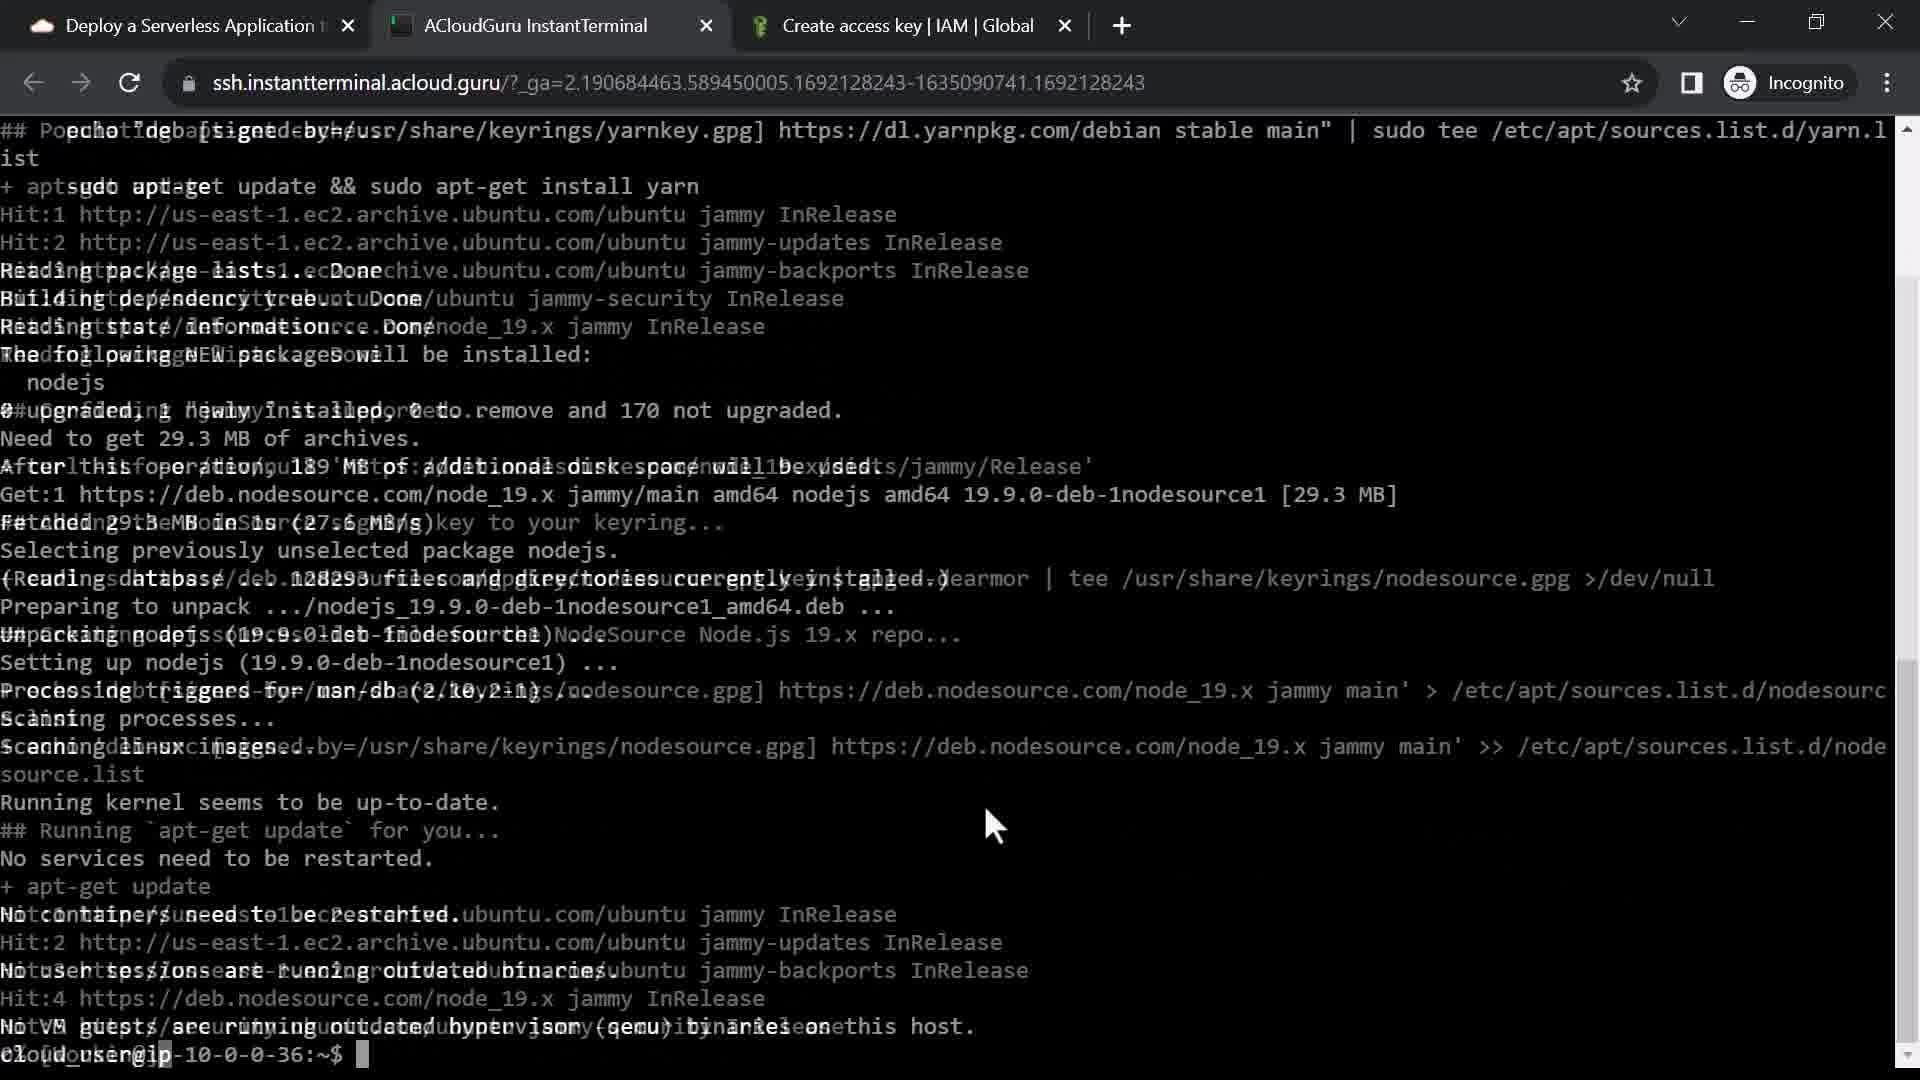This screenshot has height=1080, width=1920.
Task: Switch to Create access key IAM tab
Action: tap(906, 26)
